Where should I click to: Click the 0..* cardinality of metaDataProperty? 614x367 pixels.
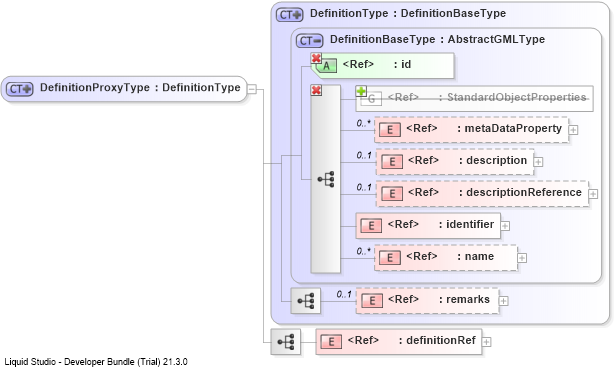(x=363, y=123)
